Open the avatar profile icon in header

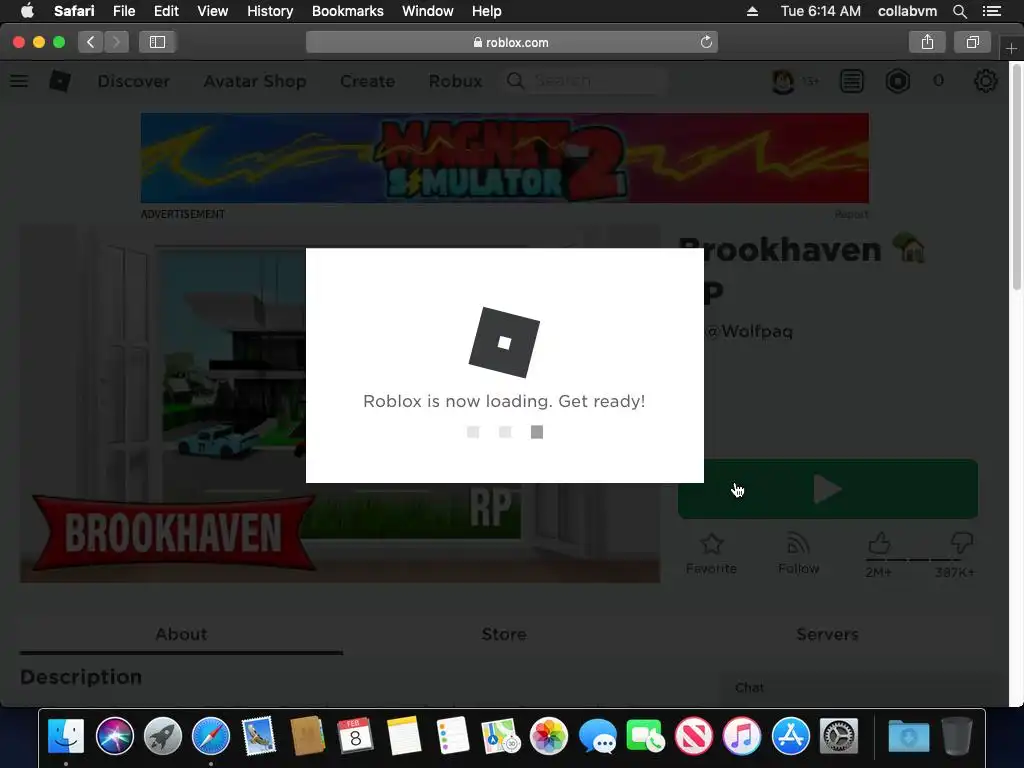coord(783,81)
